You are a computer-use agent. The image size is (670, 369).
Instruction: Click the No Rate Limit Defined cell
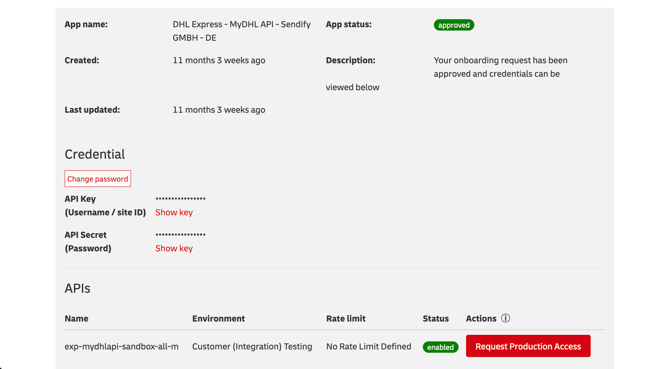[x=369, y=346]
